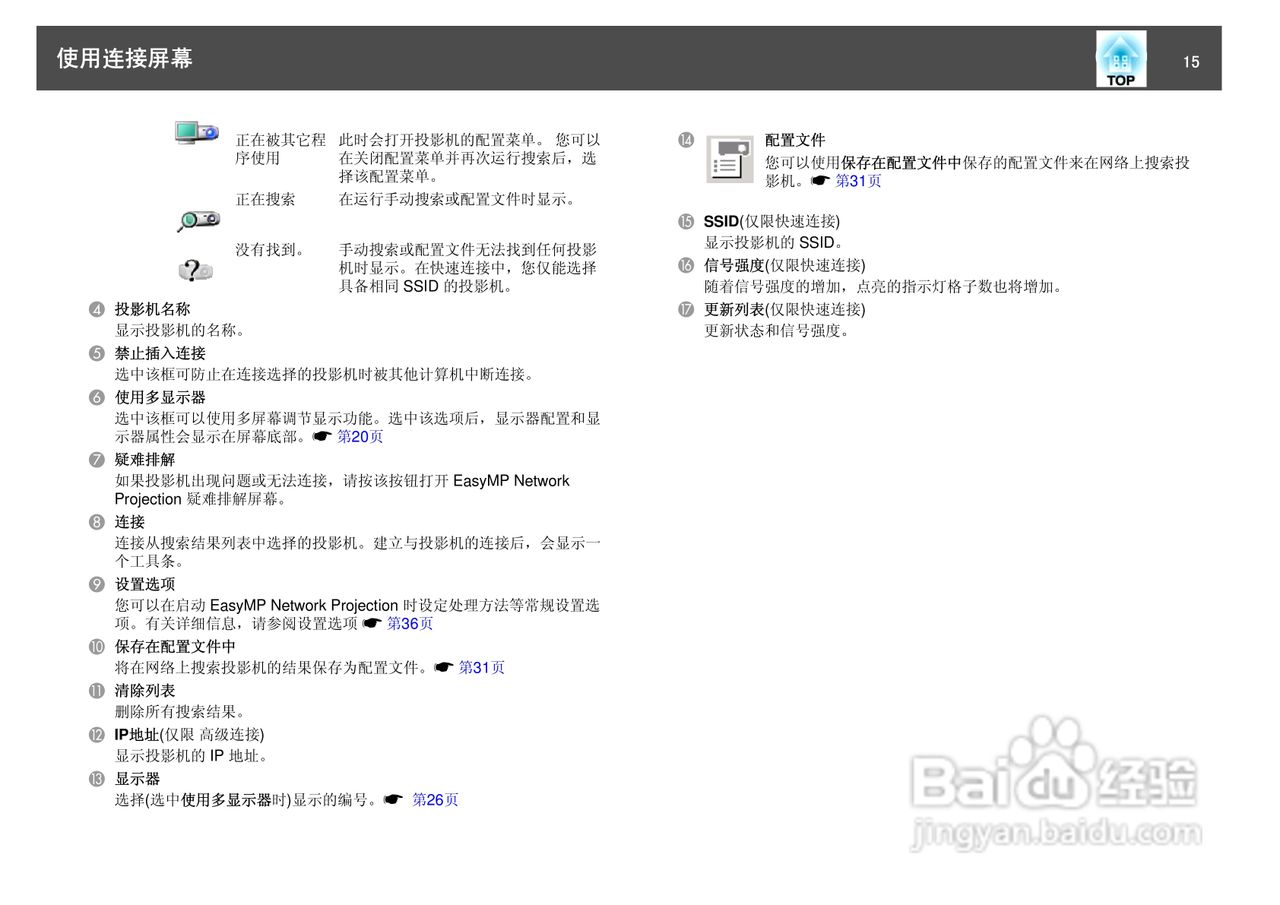Select numbered marker 5 beside 禁止插入连接
The image size is (1280, 905).
coord(96,353)
